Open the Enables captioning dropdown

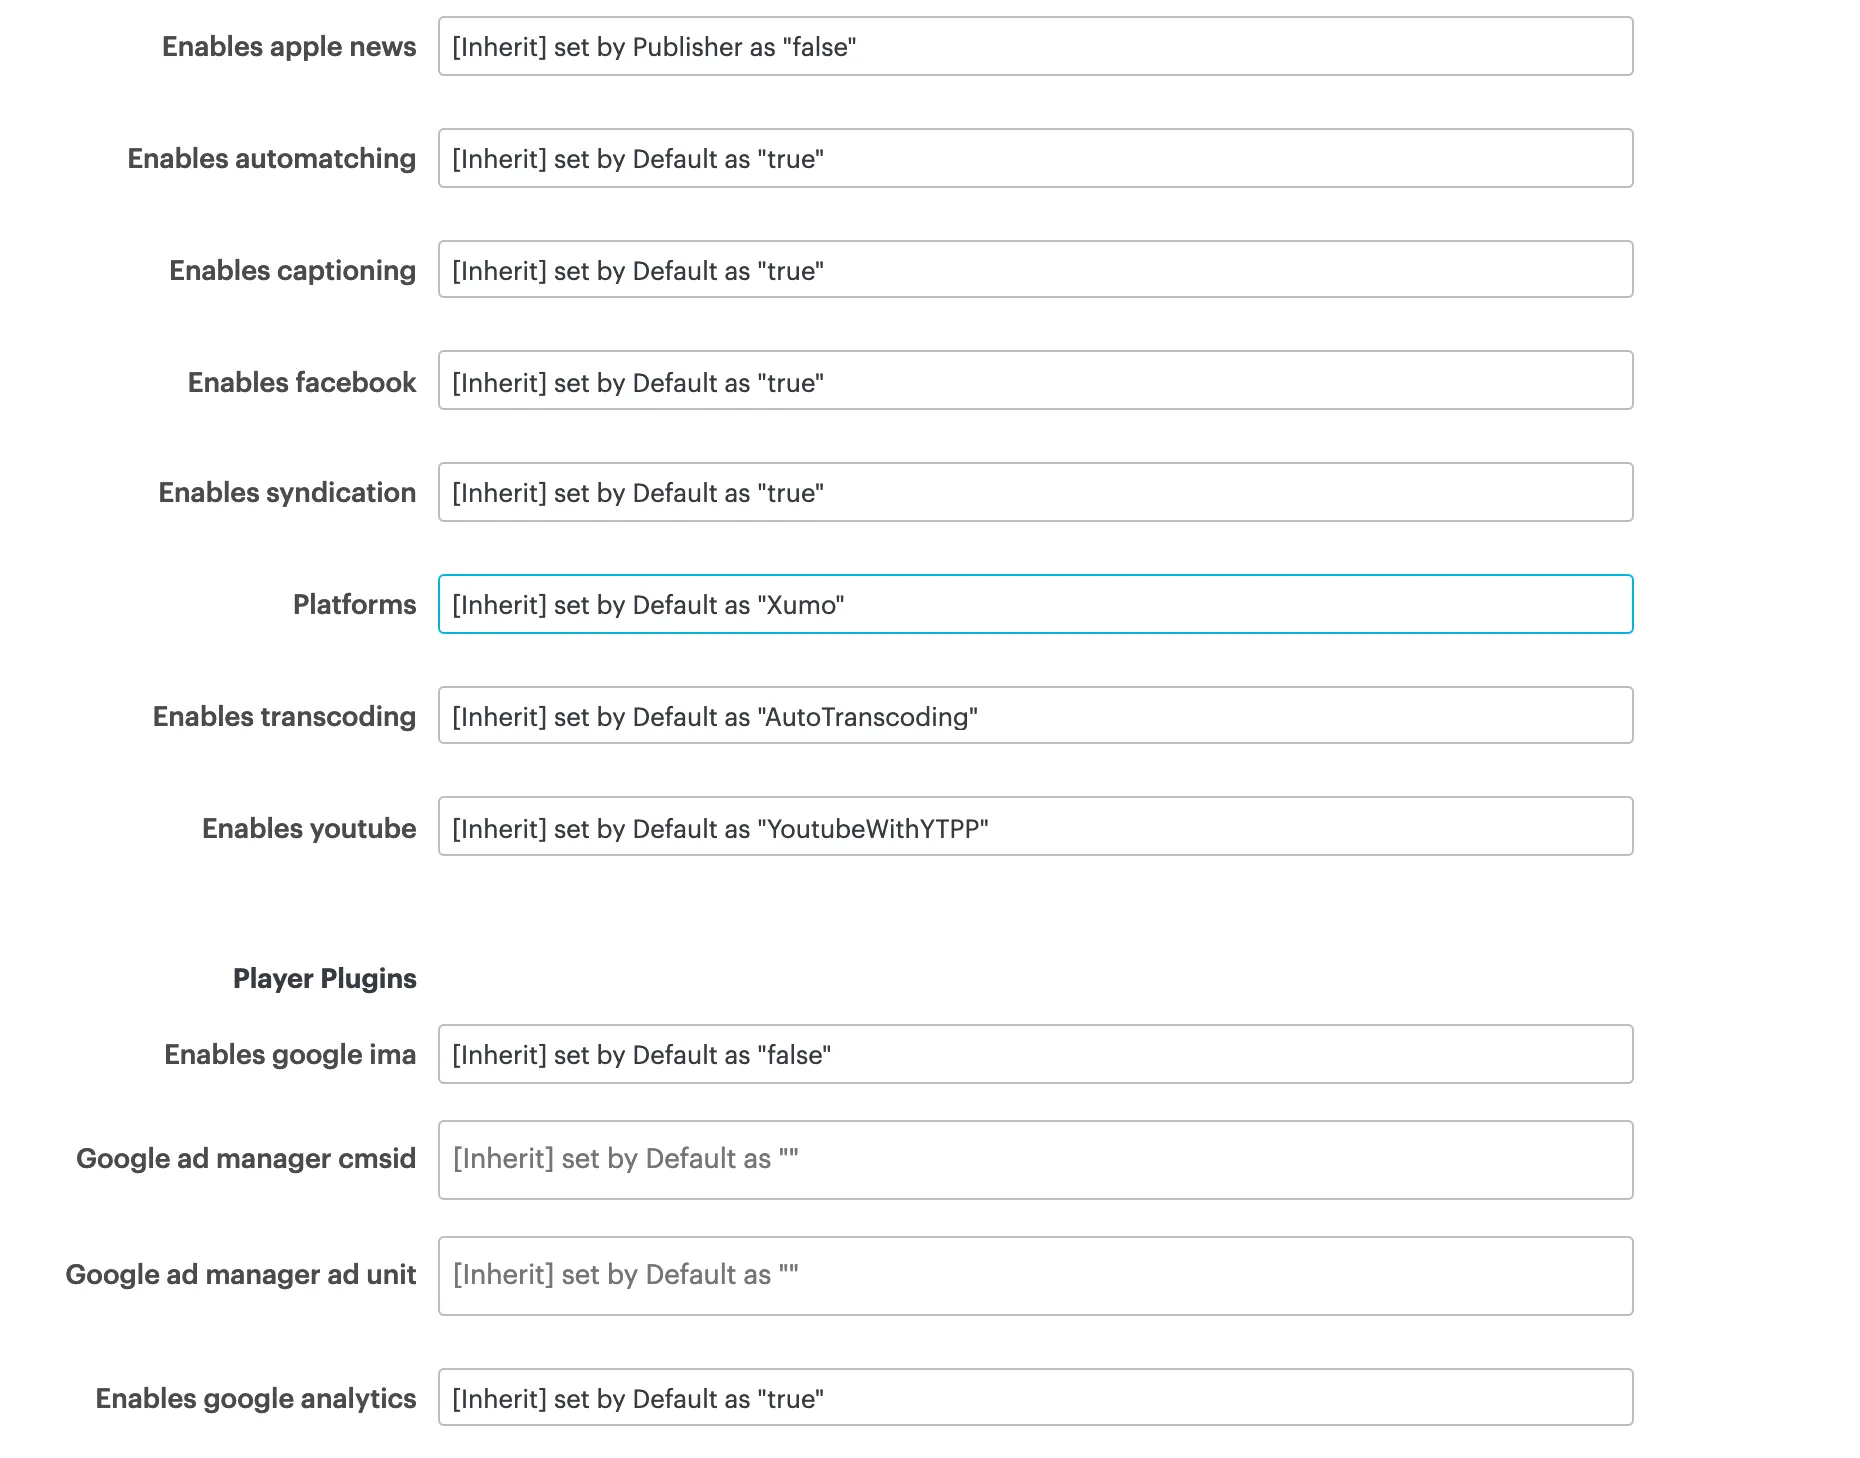pyautogui.click(x=1035, y=269)
